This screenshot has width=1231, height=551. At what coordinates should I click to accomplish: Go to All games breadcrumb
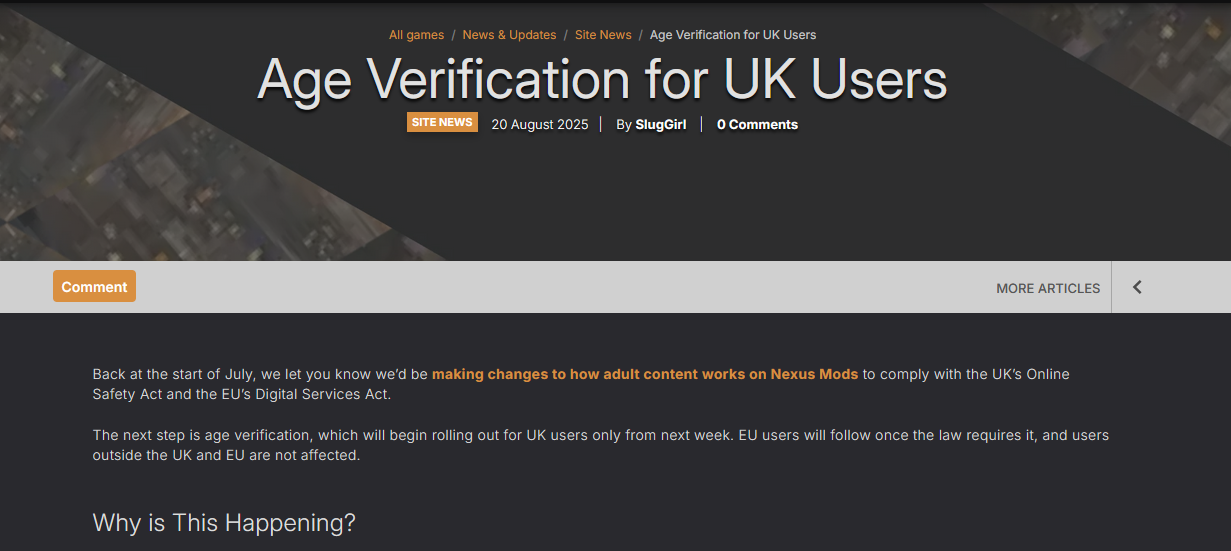pyautogui.click(x=416, y=35)
